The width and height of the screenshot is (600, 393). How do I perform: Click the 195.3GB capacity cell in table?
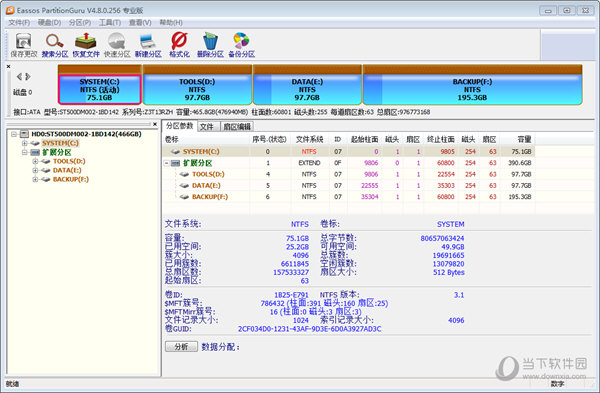520,197
